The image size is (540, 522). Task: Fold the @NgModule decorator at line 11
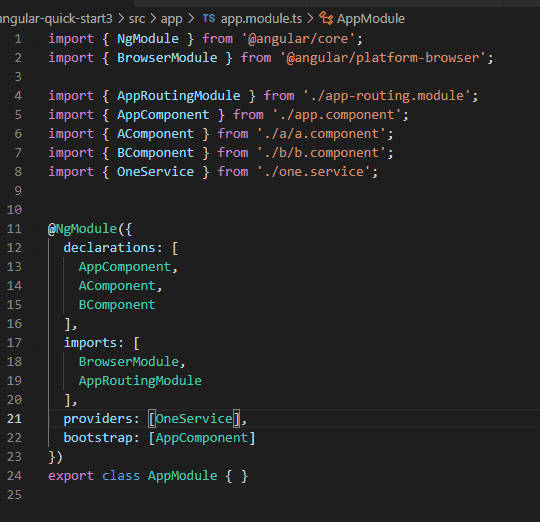[x=38, y=229]
